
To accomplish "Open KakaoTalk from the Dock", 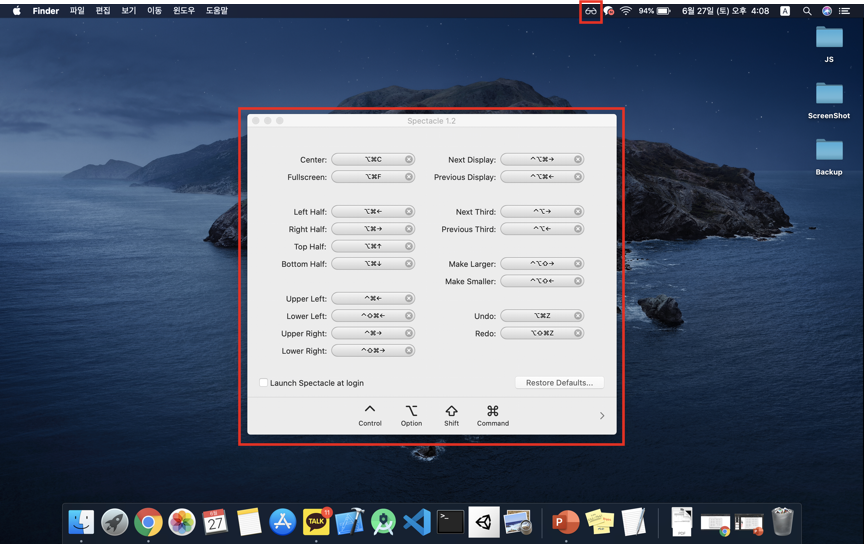I will coord(316,521).
